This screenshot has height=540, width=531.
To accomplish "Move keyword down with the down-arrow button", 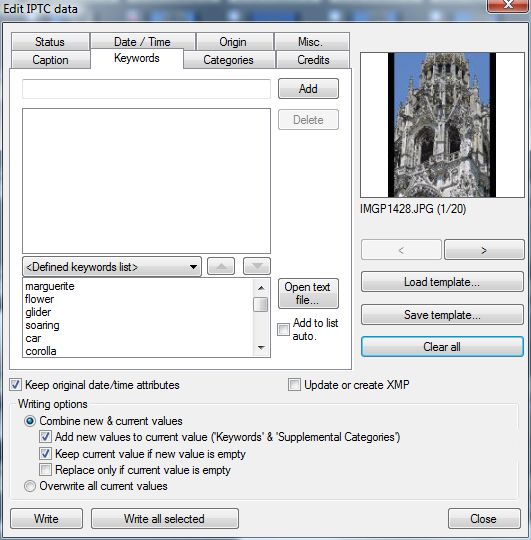I will (x=257, y=266).
